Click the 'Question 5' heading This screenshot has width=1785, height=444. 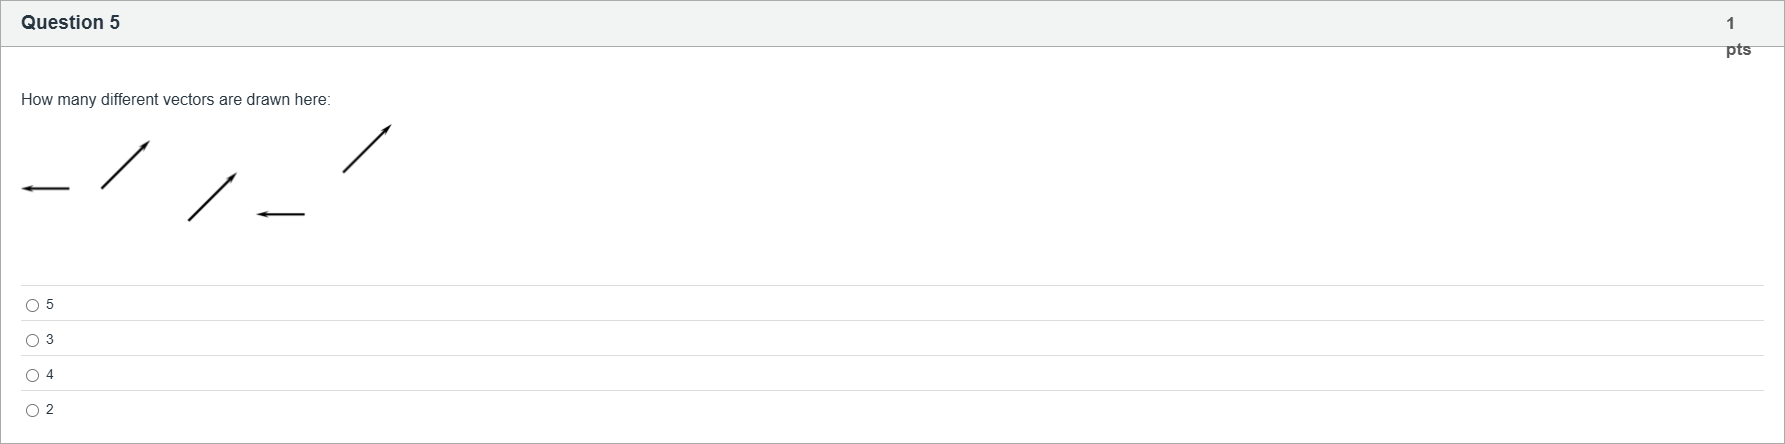click(70, 23)
